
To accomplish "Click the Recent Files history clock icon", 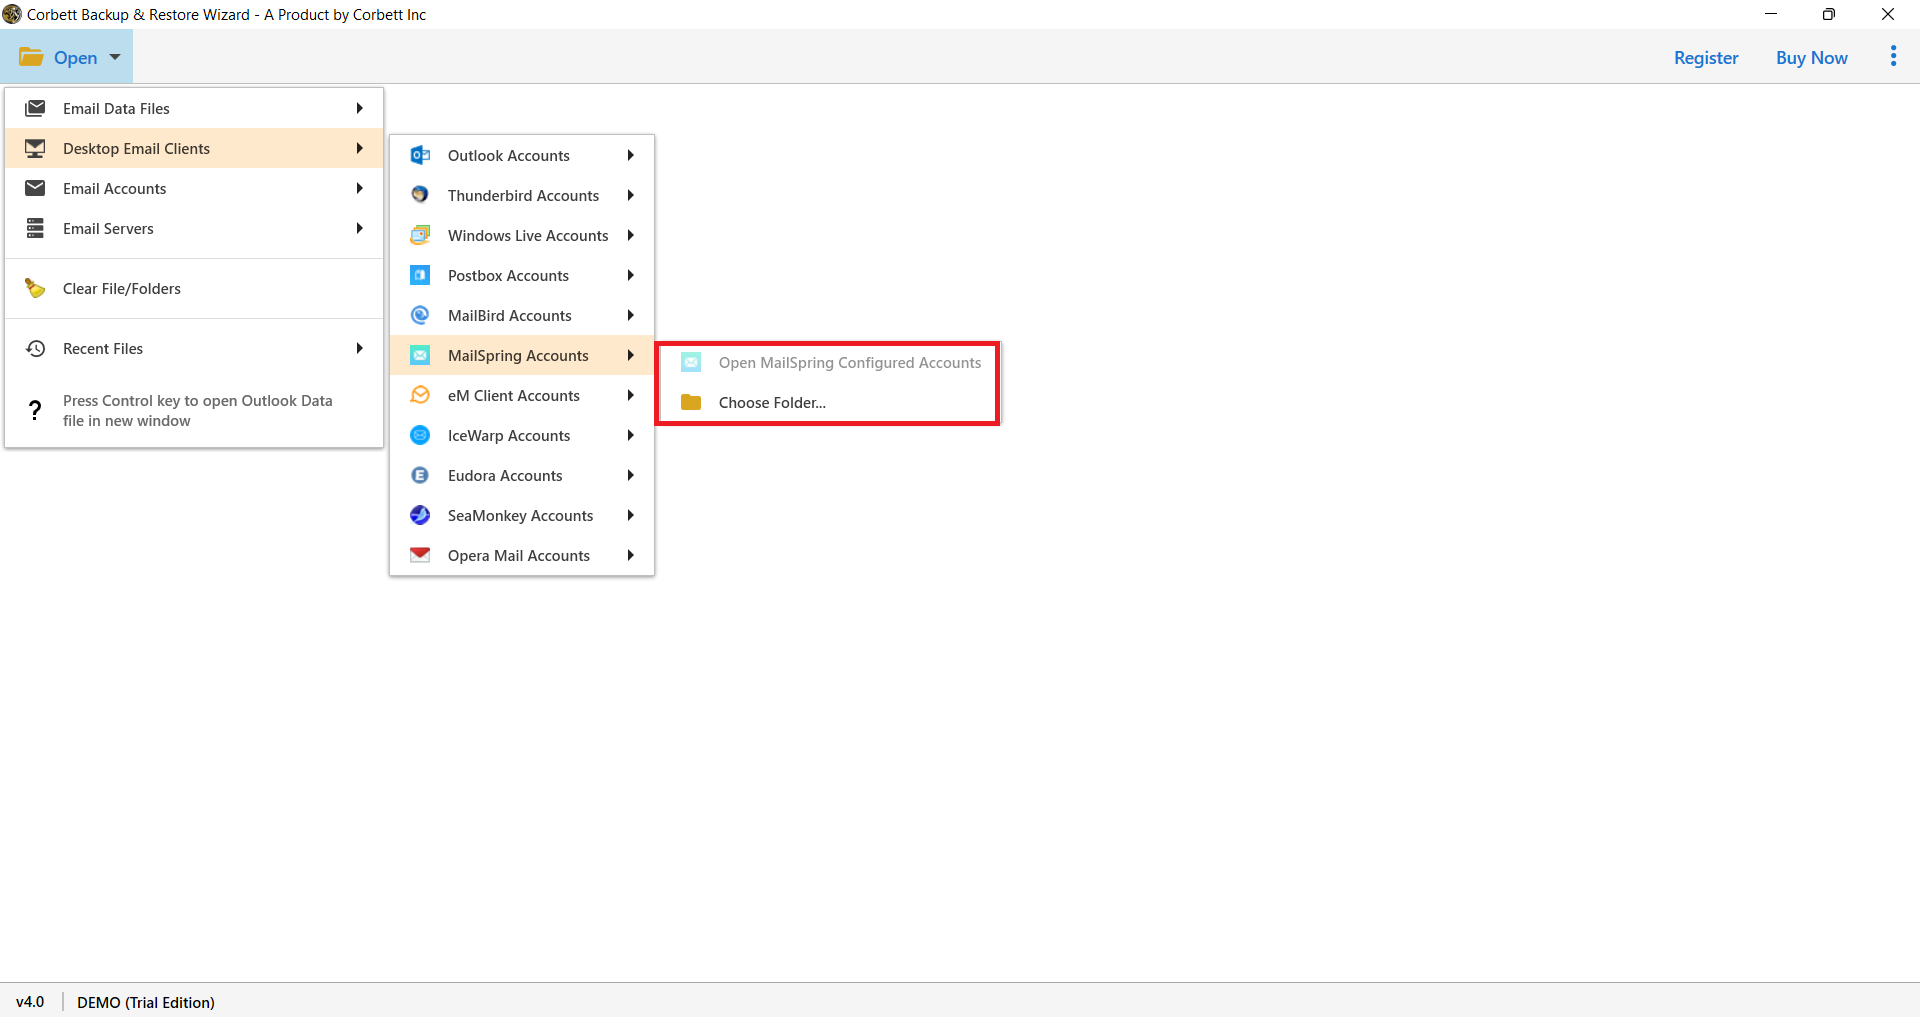I will point(35,348).
